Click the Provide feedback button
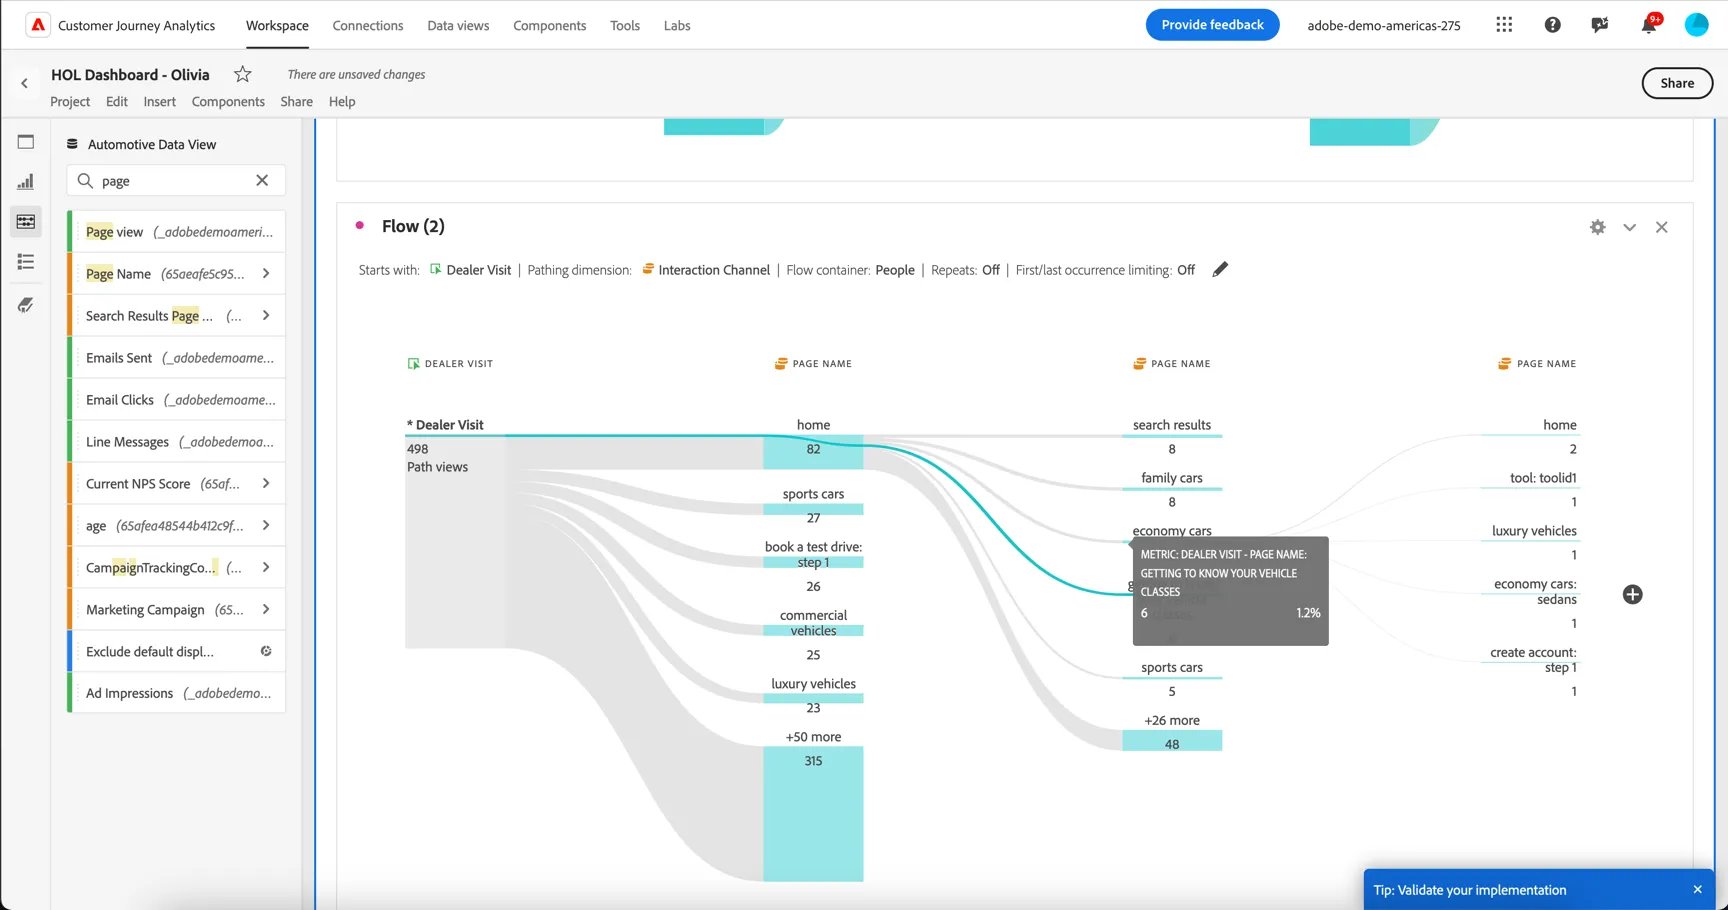The image size is (1728, 910). (x=1212, y=25)
